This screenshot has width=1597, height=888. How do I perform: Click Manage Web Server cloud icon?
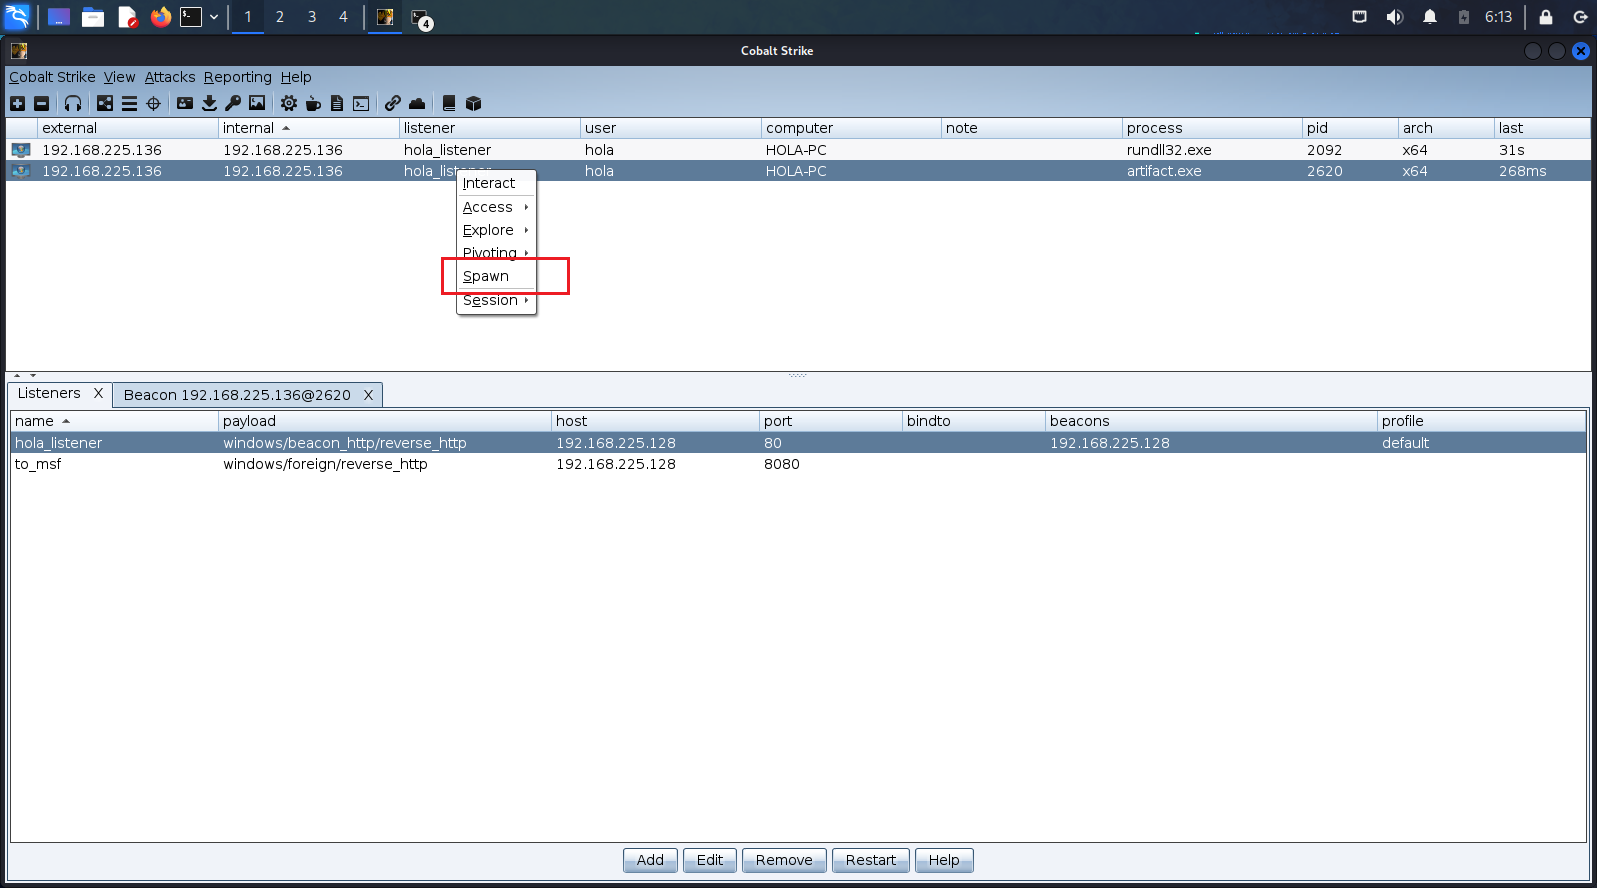[417, 103]
